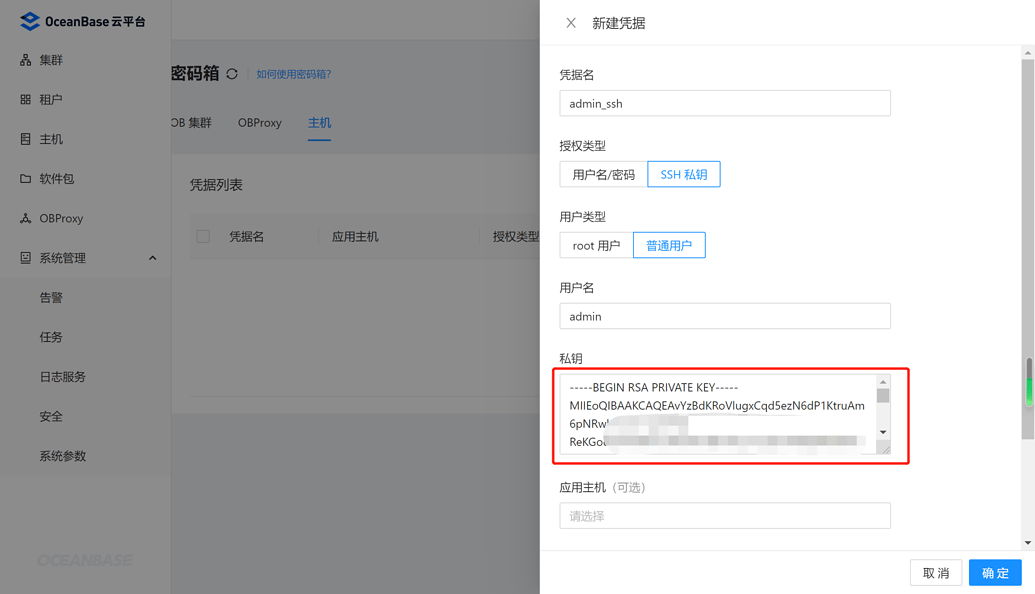Select the 集群 cluster icon in sidebar
Image resolution: width=1035 pixels, height=594 pixels.
pos(23,60)
